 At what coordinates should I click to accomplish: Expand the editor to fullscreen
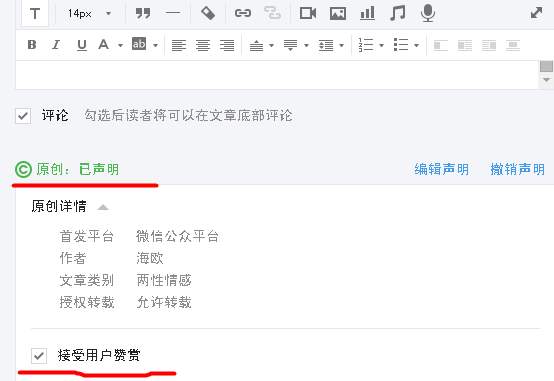[536, 13]
